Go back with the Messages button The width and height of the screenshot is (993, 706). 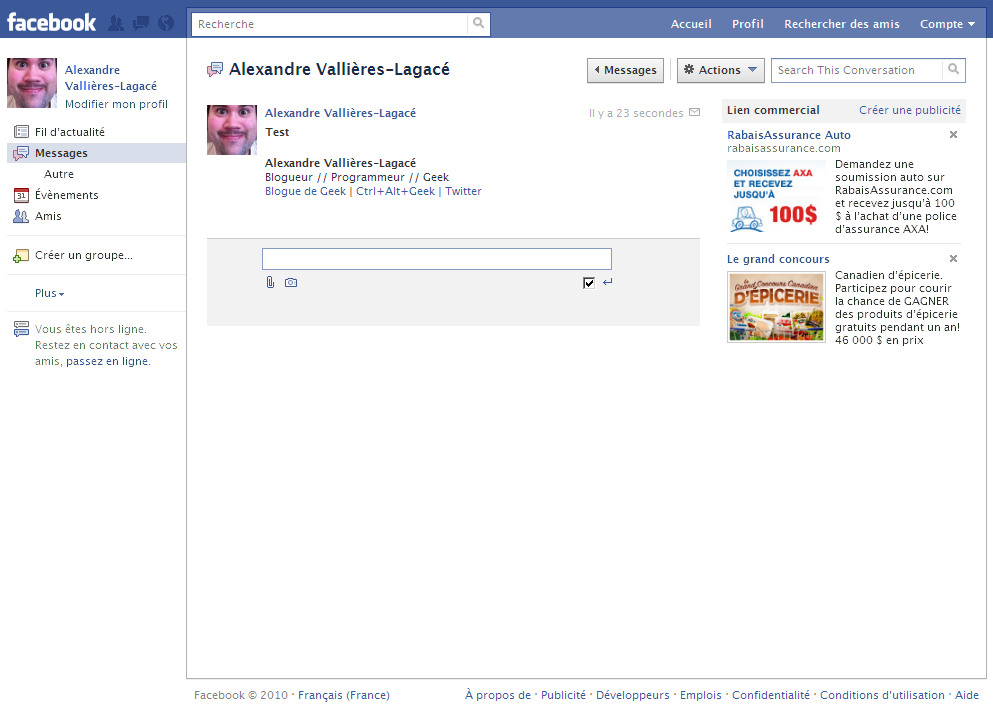[x=625, y=70]
